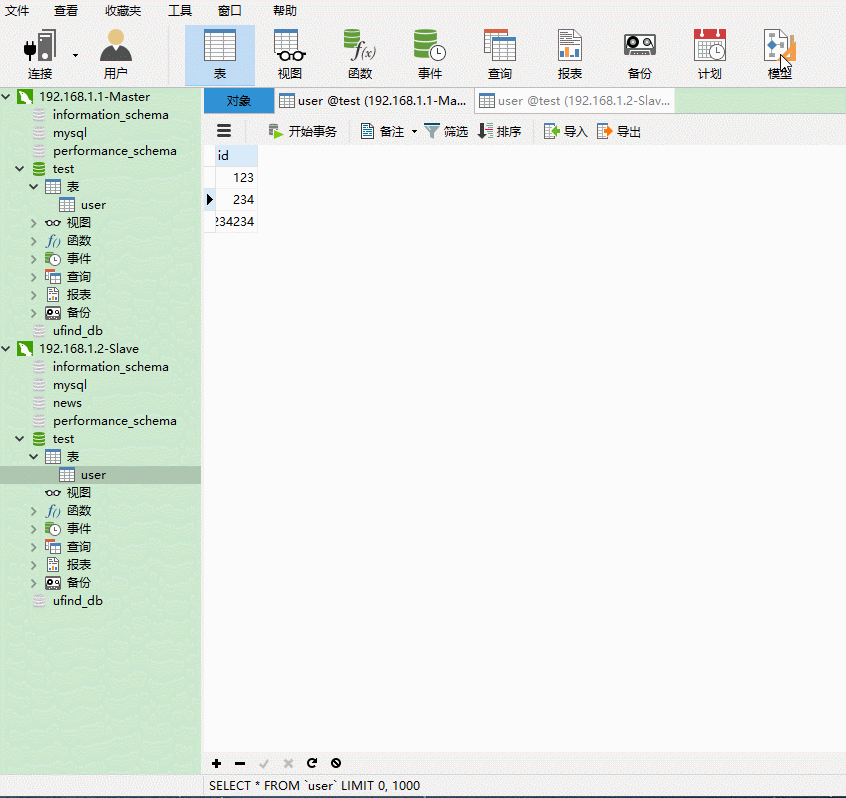Select the 事件 (Event) toolbar icon
Screen dimensions: 846x798
pyautogui.click(x=429, y=54)
